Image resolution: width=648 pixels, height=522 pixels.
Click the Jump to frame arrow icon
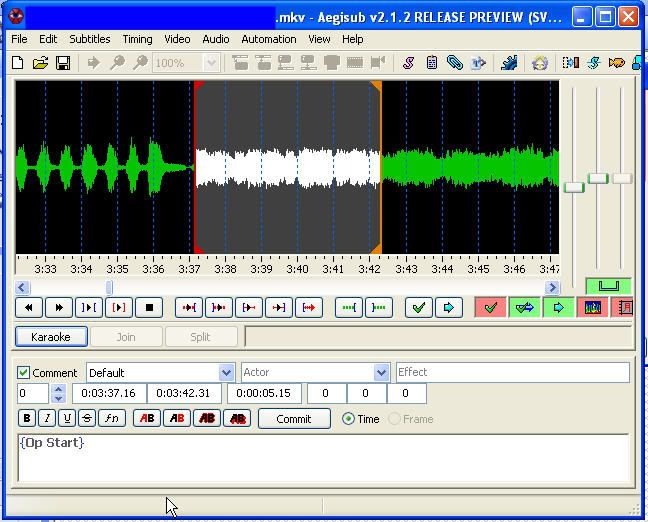pyautogui.click(x=94, y=63)
